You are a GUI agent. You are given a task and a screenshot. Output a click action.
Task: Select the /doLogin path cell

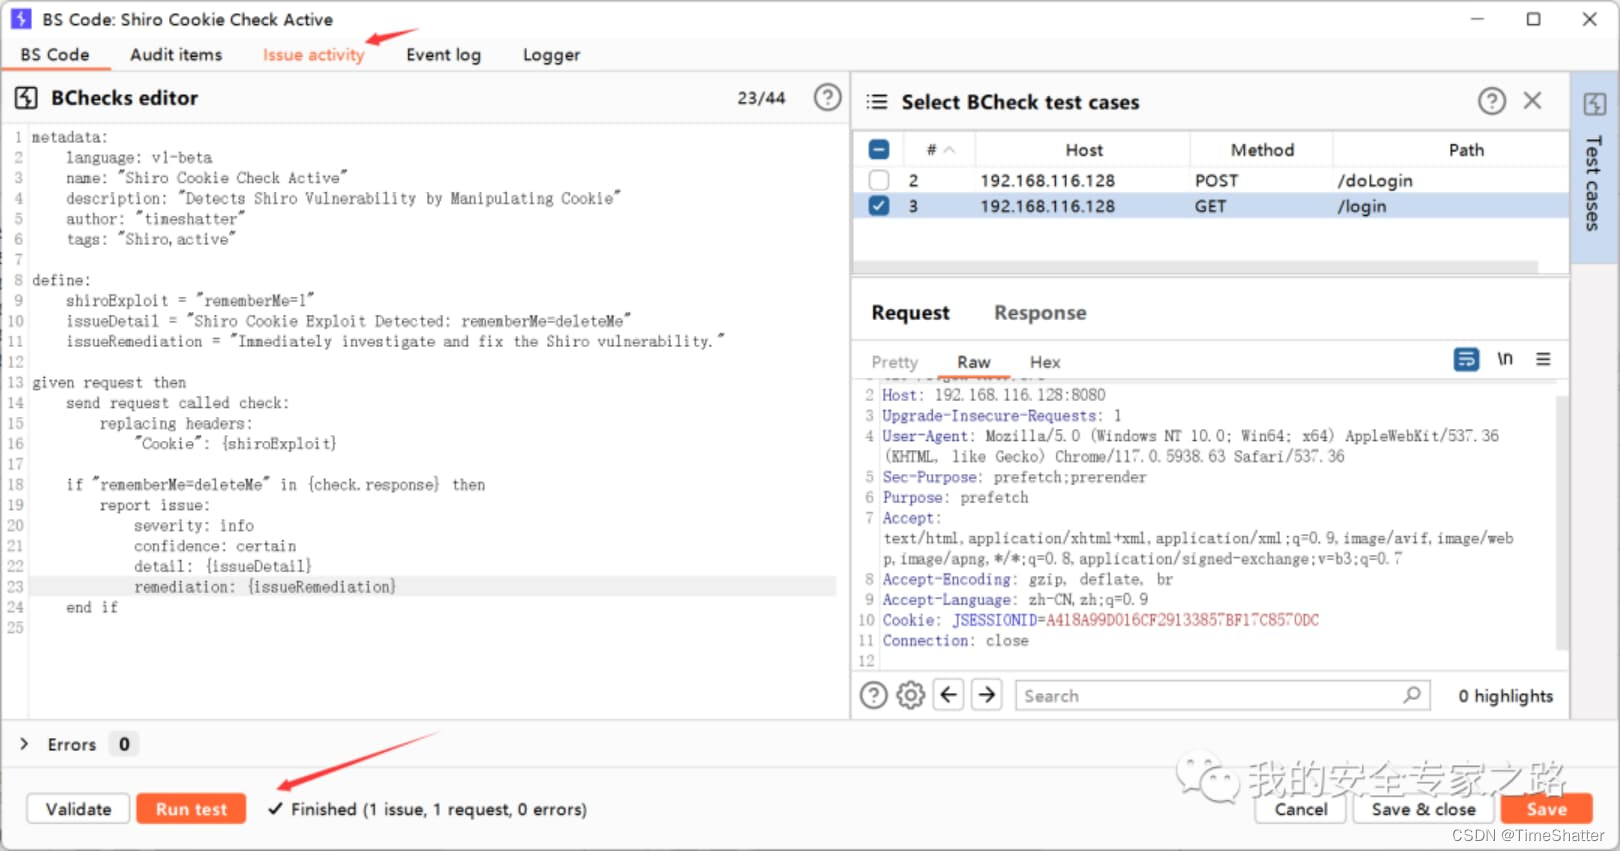(x=1375, y=180)
